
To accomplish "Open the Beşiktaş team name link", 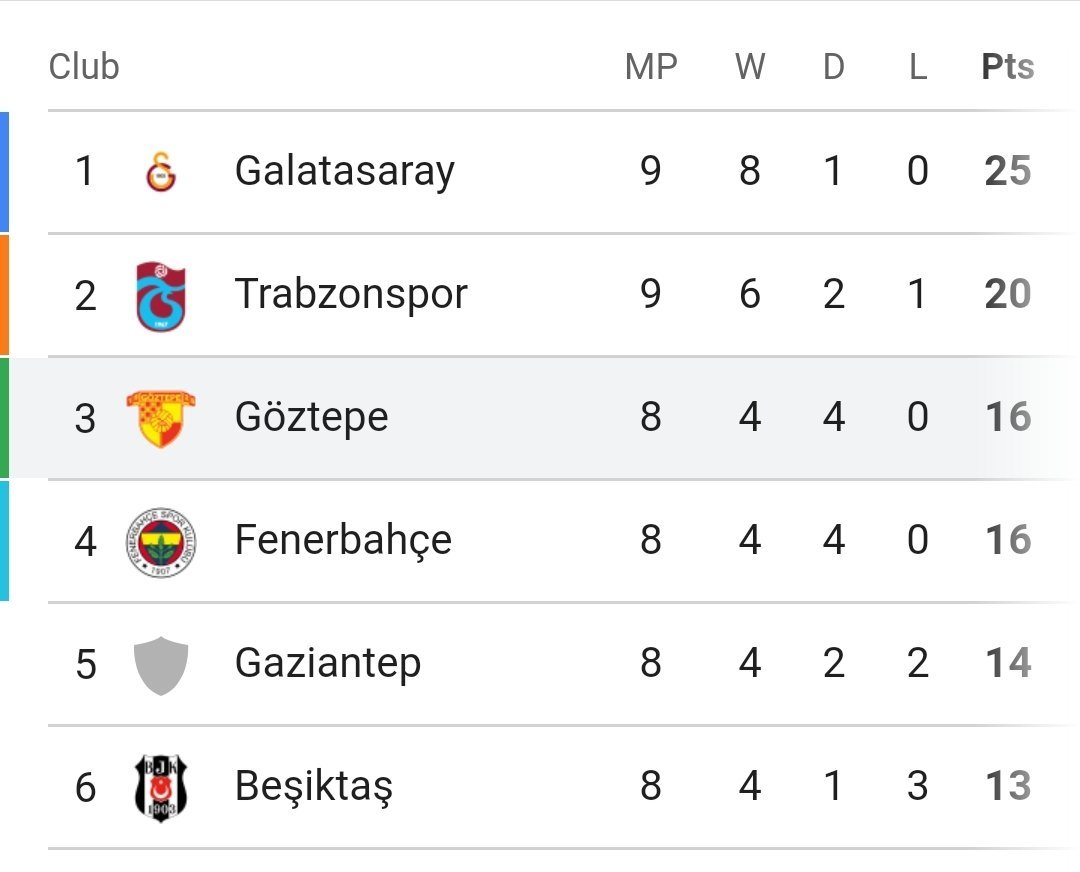I will 313,787.
